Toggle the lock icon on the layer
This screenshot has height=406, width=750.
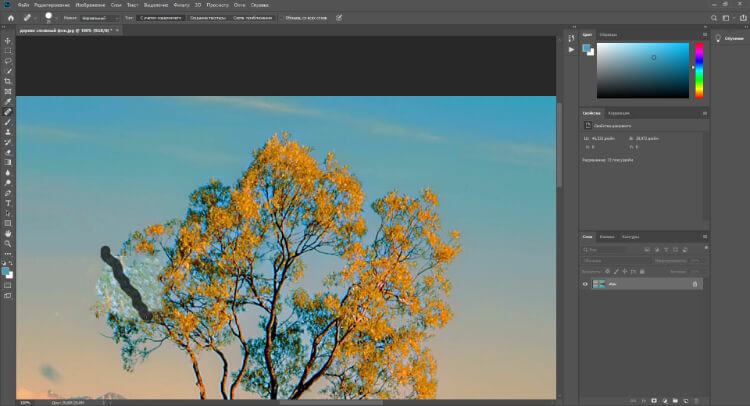click(695, 284)
